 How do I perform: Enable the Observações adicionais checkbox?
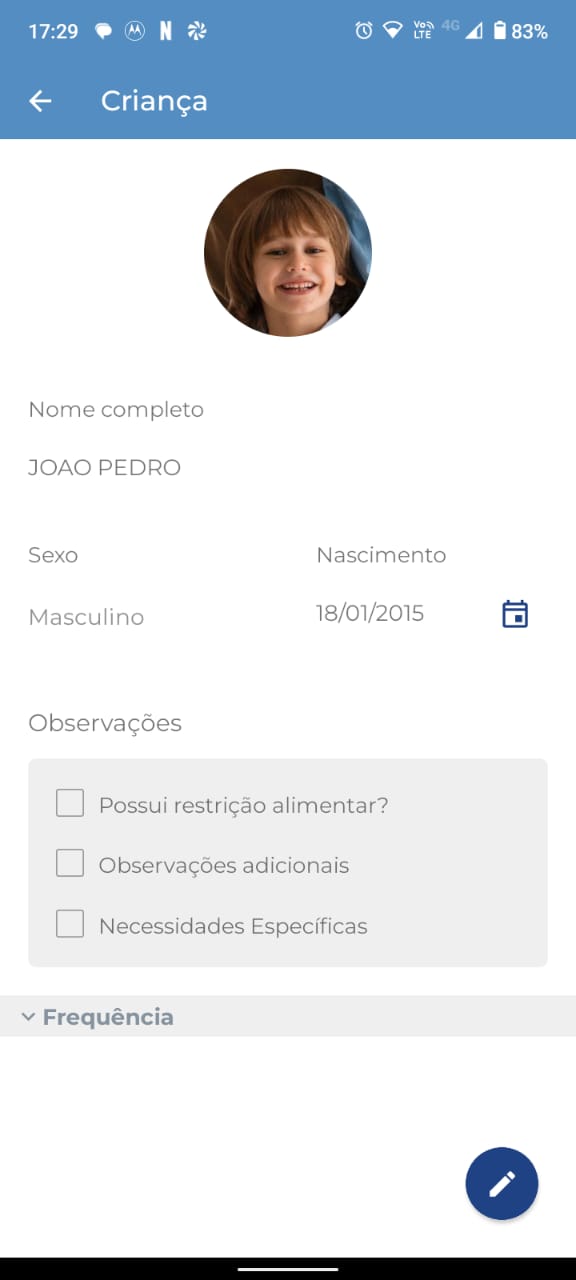coord(70,863)
